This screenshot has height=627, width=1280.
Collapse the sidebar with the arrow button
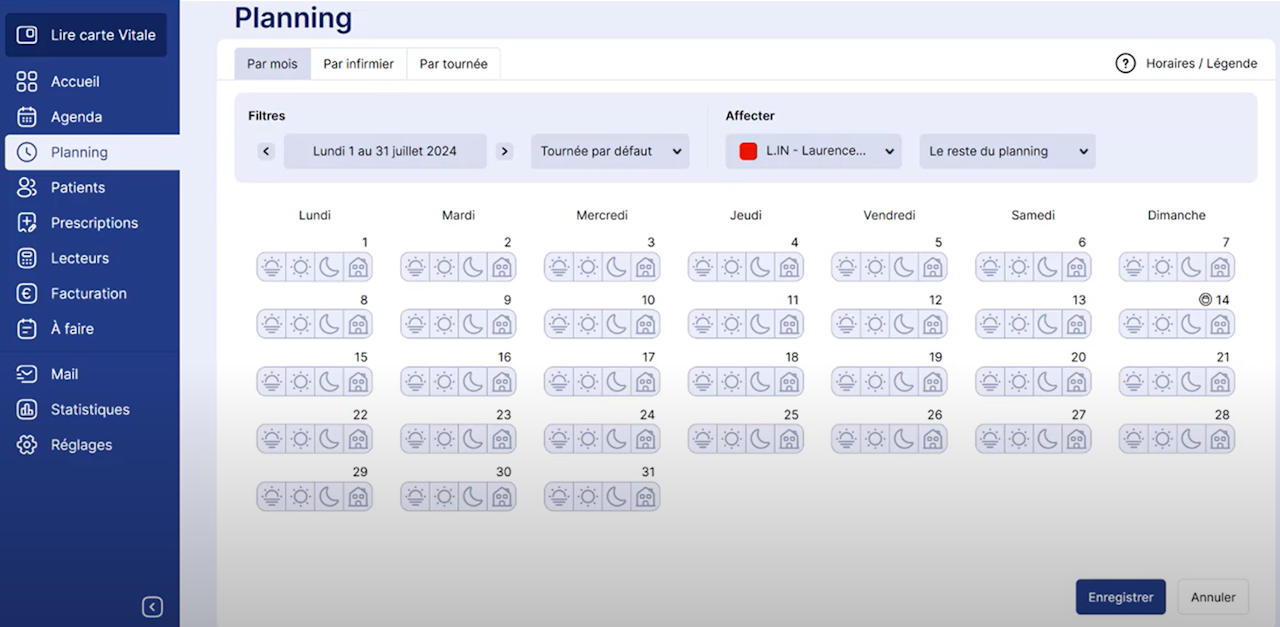pyautogui.click(x=152, y=607)
